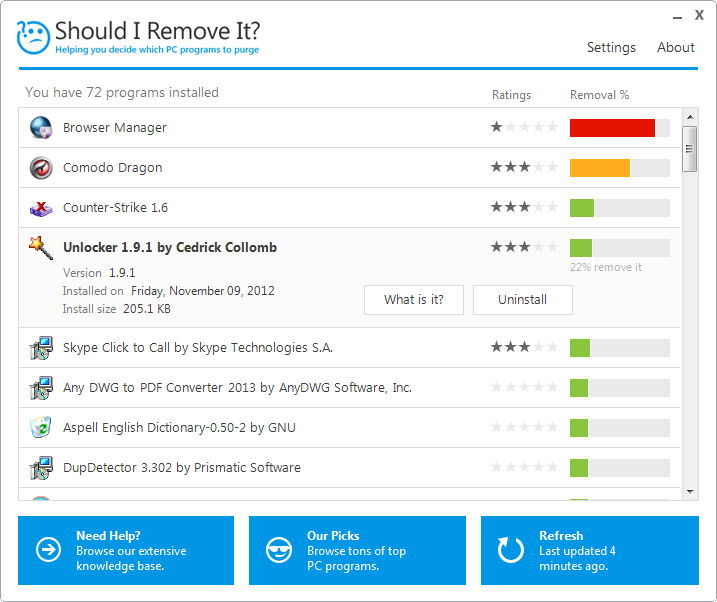
Task: Click the Any DWG to PDF Converter icon
Action: tap(41, 388)
